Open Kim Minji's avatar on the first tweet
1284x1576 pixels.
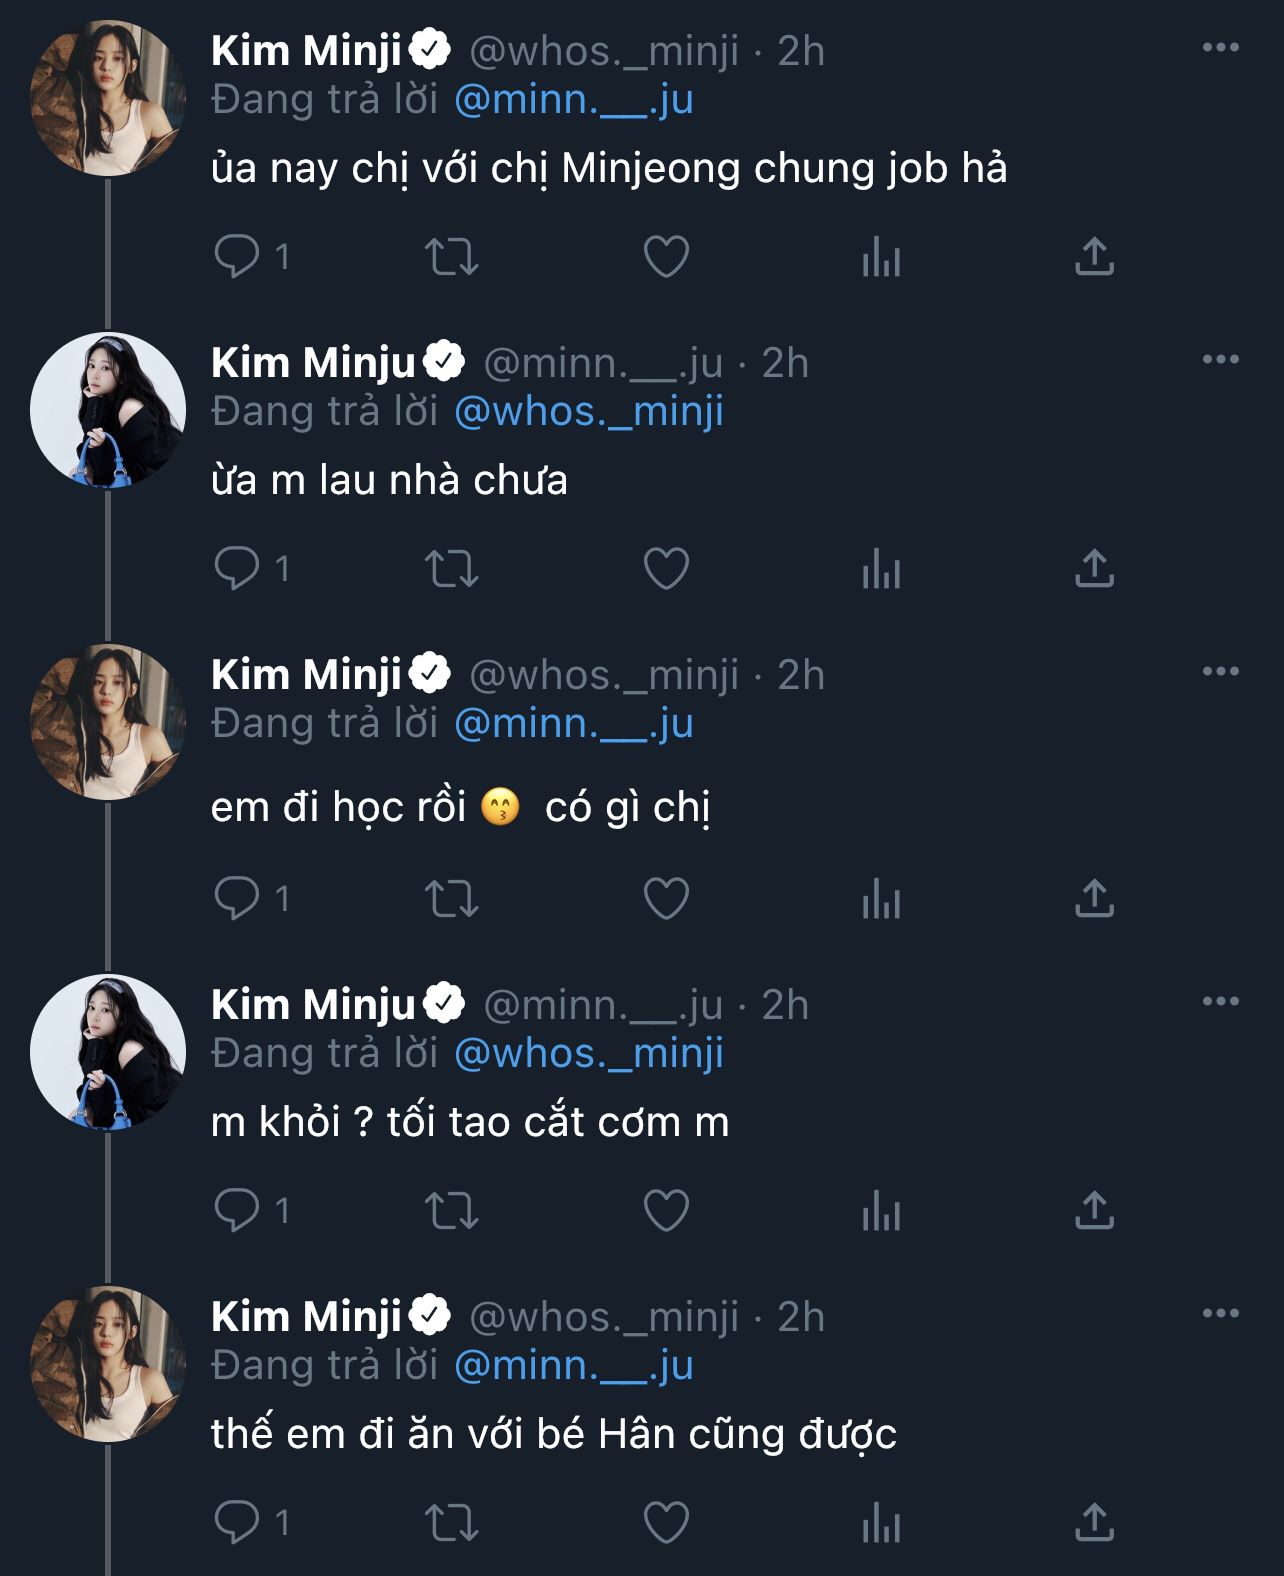[x=108, y=98]
